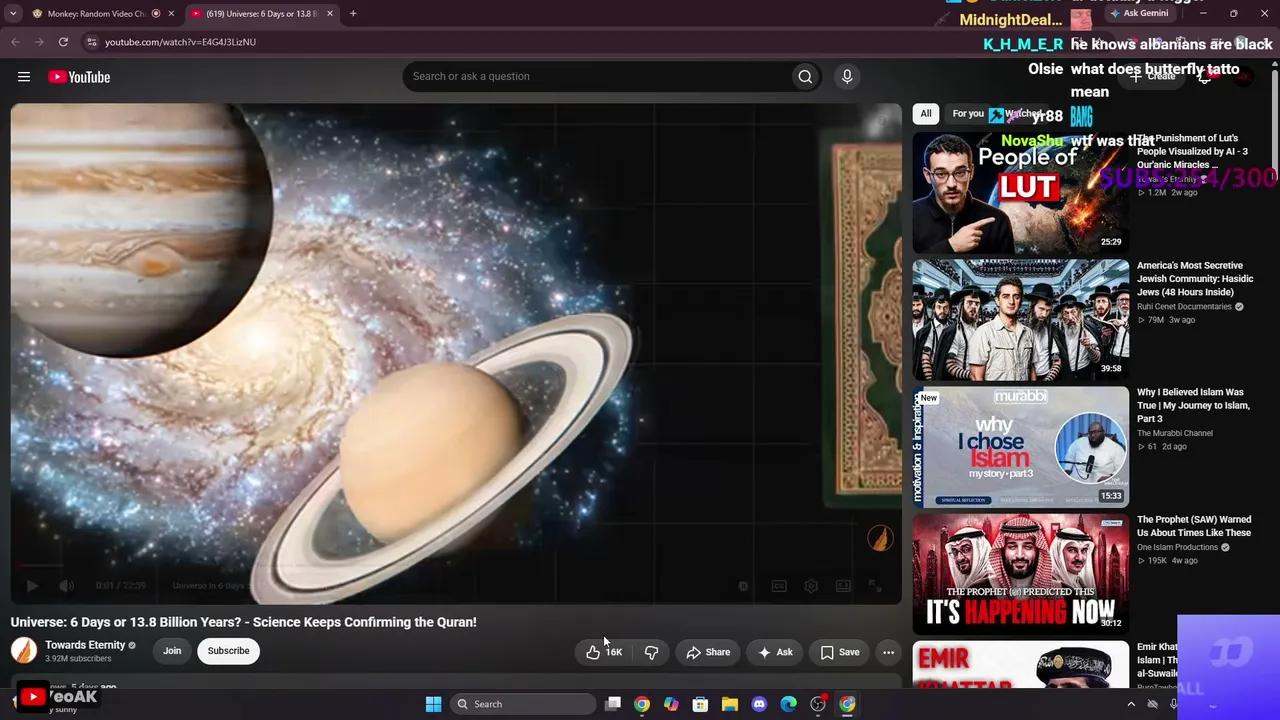Dislike the video with thumbs-down icon
Screen dimensions: 1280x720
click(651, 652)
